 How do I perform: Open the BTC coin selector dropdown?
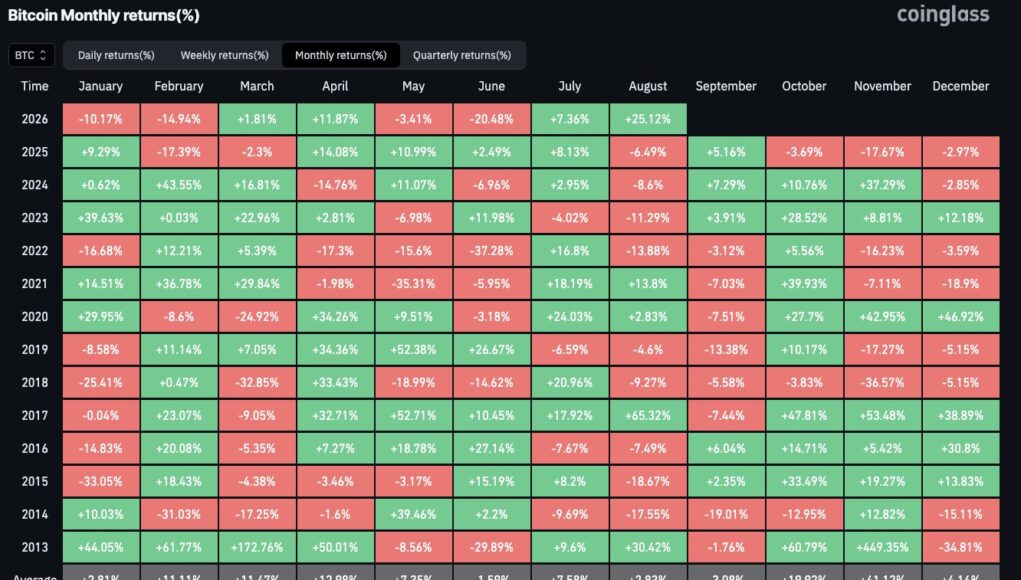31,55
